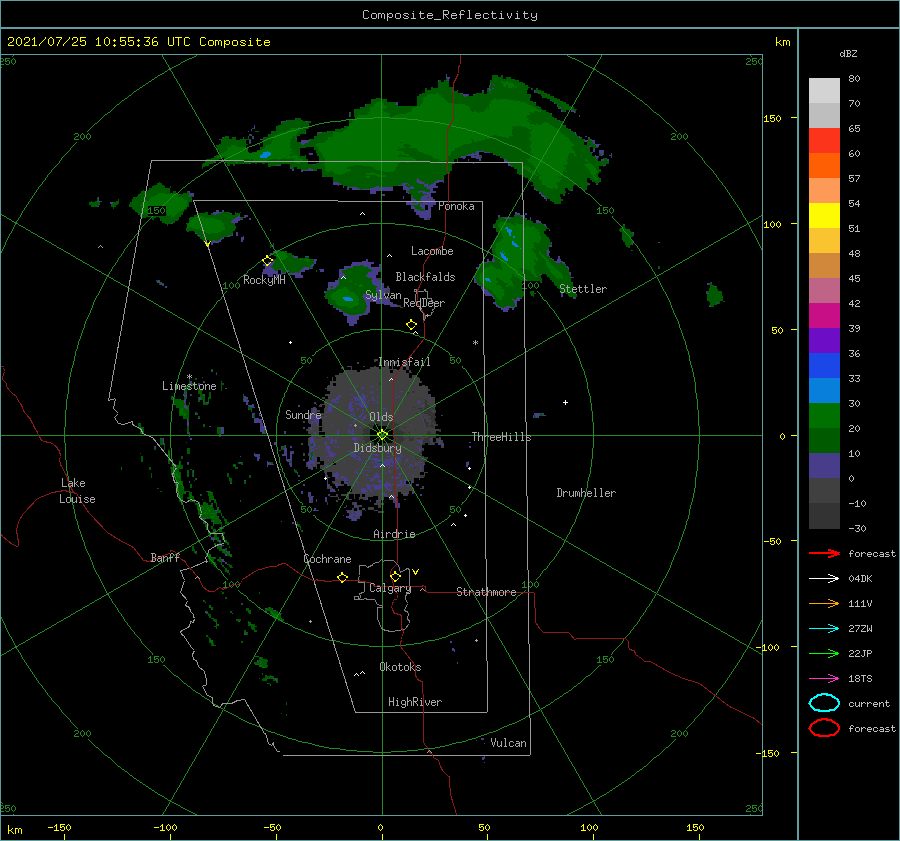
Task: Click the white plus marker west of Drumheller
Action: pos(565,402)
